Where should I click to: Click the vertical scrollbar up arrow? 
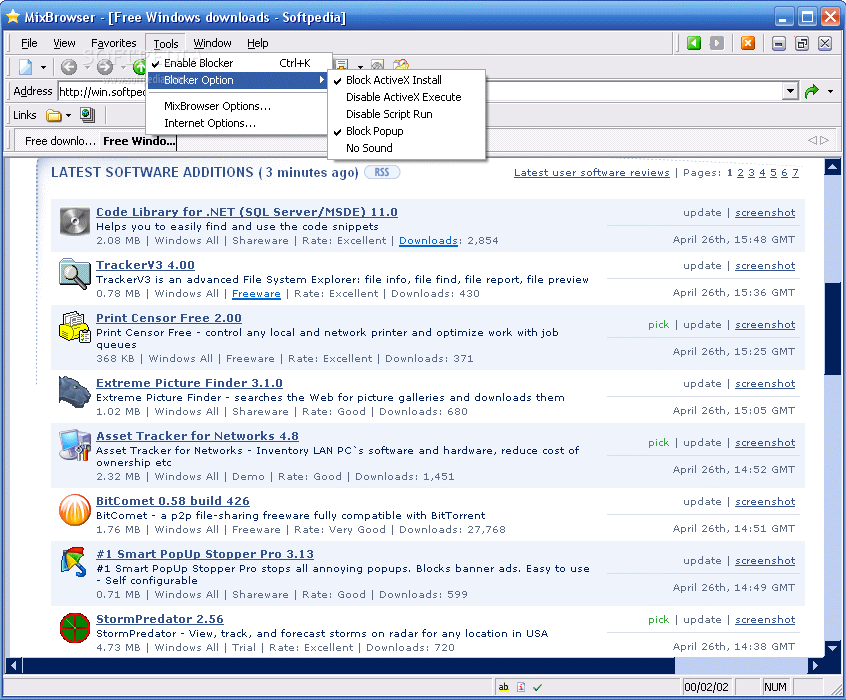(832, 167)
